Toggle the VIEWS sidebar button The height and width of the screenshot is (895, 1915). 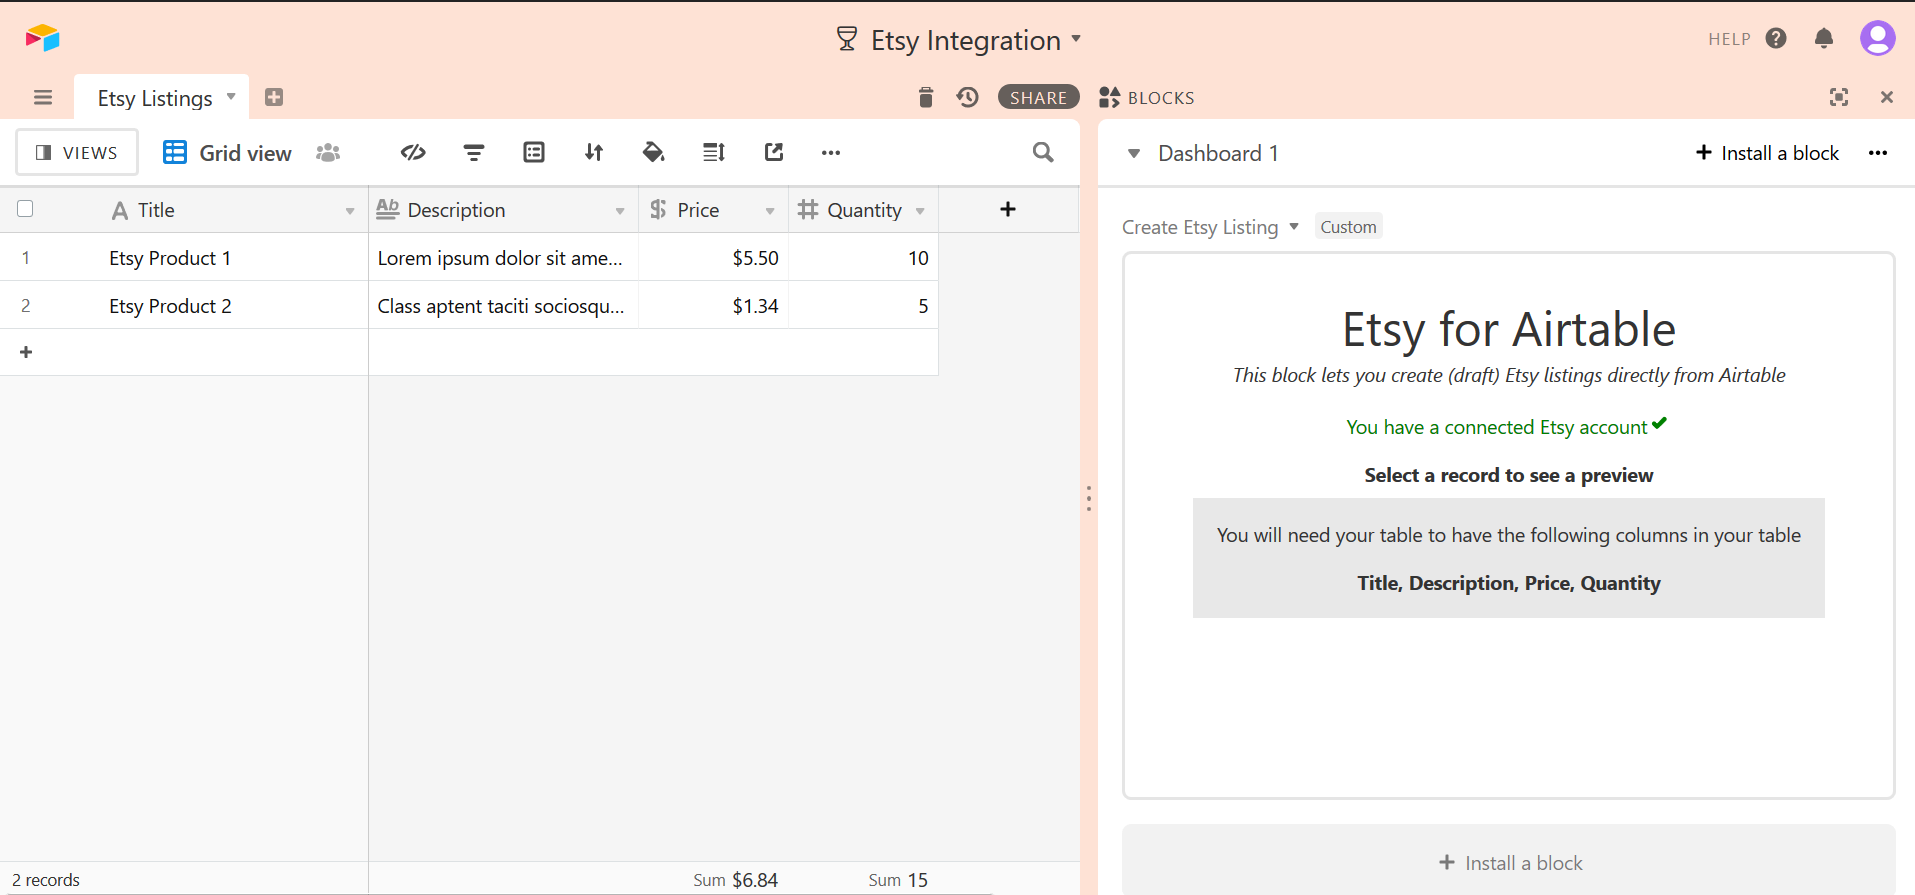coord(77,152)
